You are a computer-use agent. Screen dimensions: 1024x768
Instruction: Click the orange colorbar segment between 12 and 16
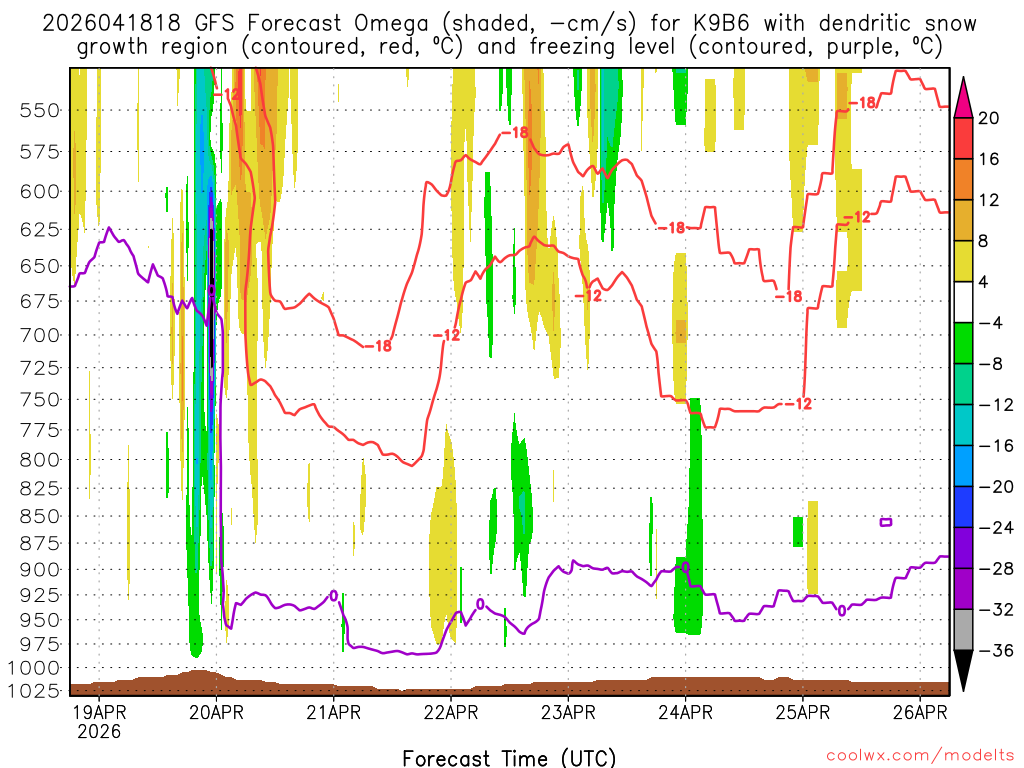point(963,180)
